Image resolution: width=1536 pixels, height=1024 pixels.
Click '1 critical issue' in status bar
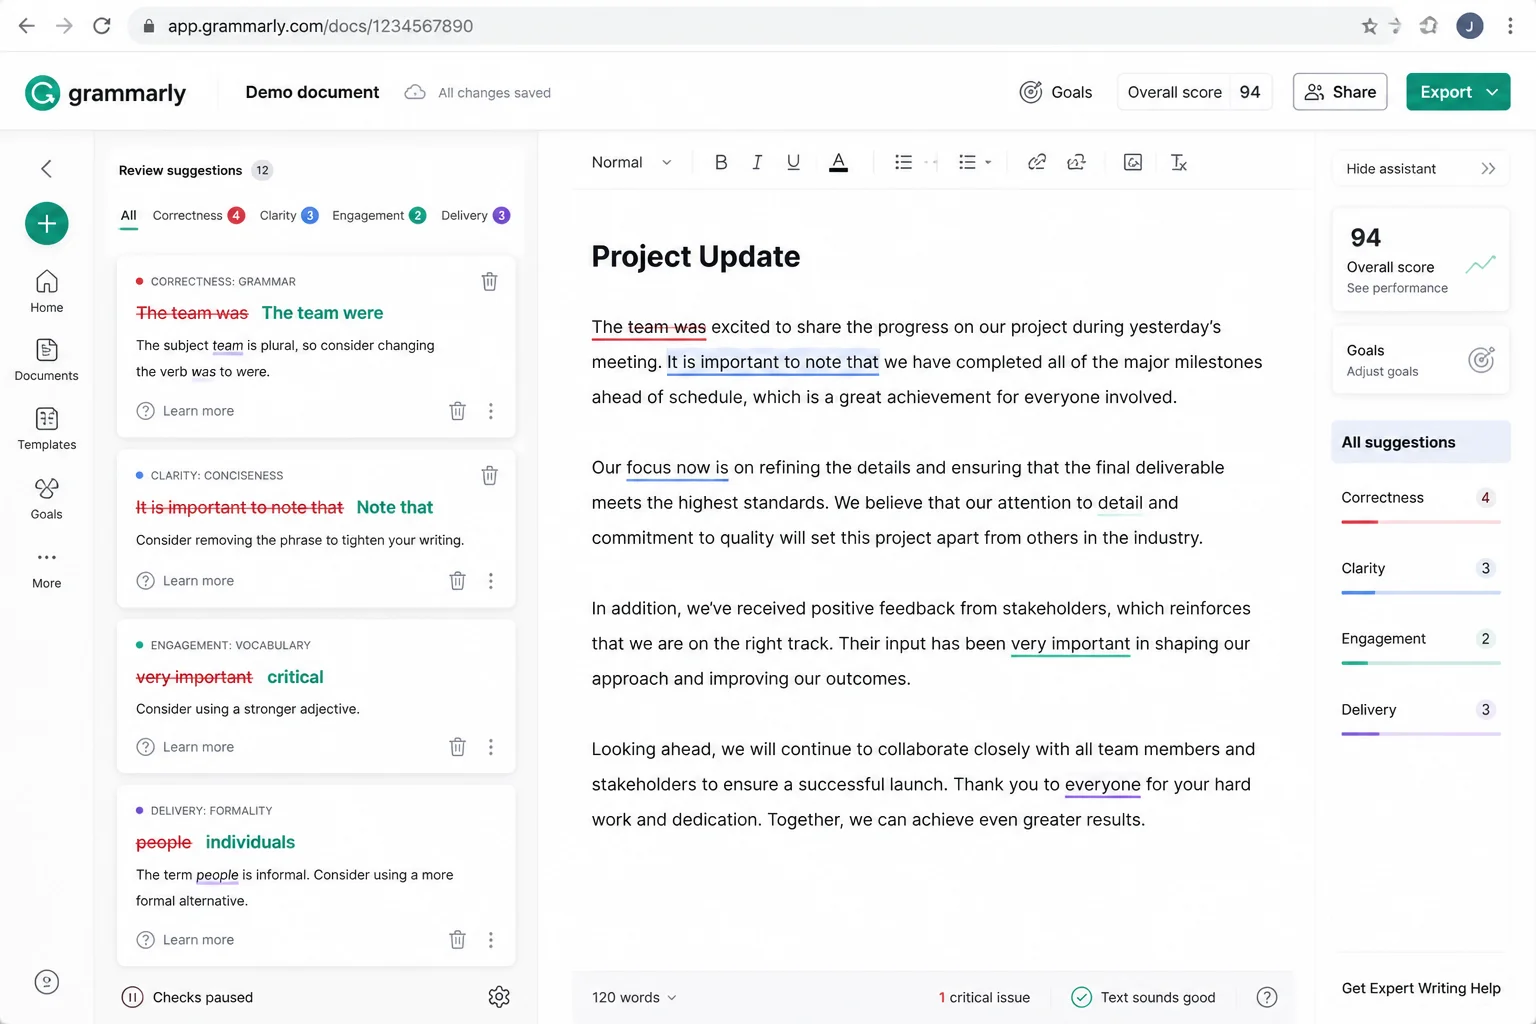point(984,997)
